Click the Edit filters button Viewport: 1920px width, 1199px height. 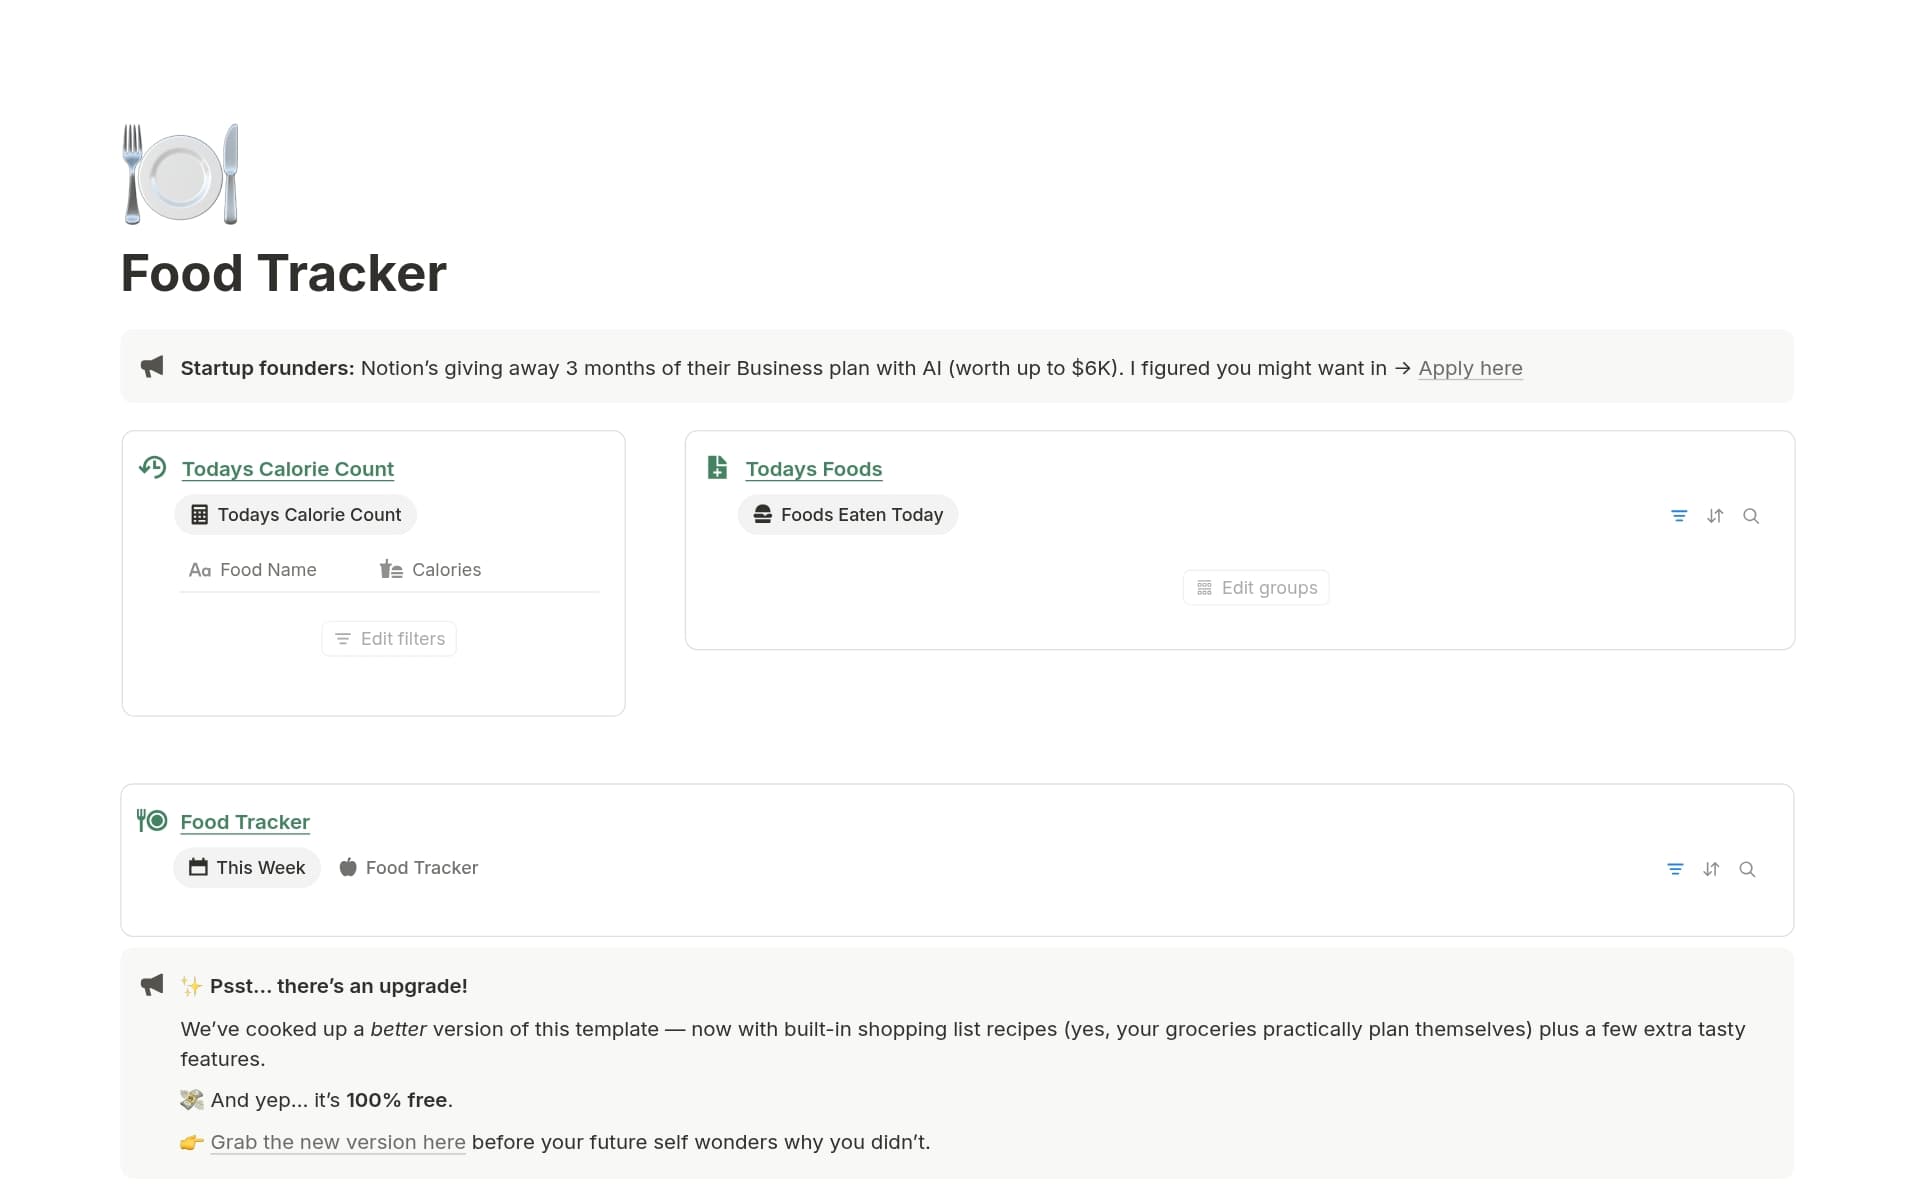pyautogui.click(x=388, y=638)
